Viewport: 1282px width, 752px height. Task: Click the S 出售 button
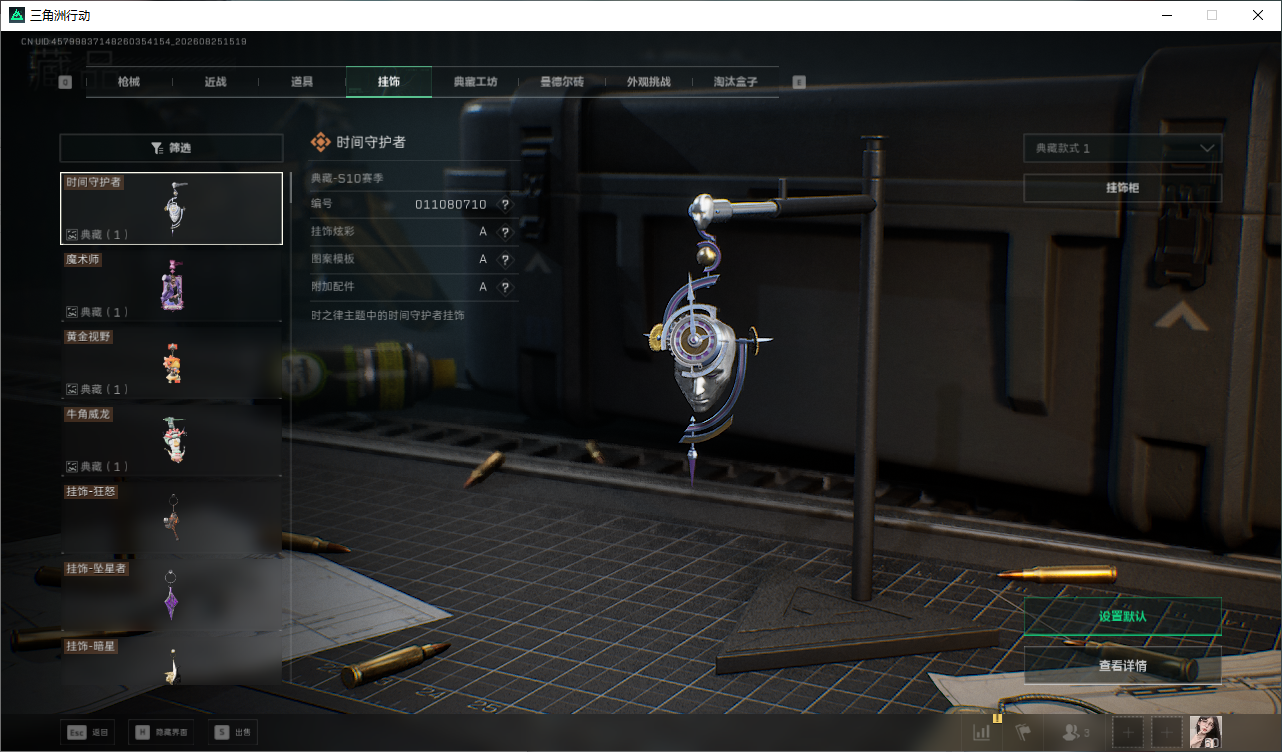pos(233,732)
